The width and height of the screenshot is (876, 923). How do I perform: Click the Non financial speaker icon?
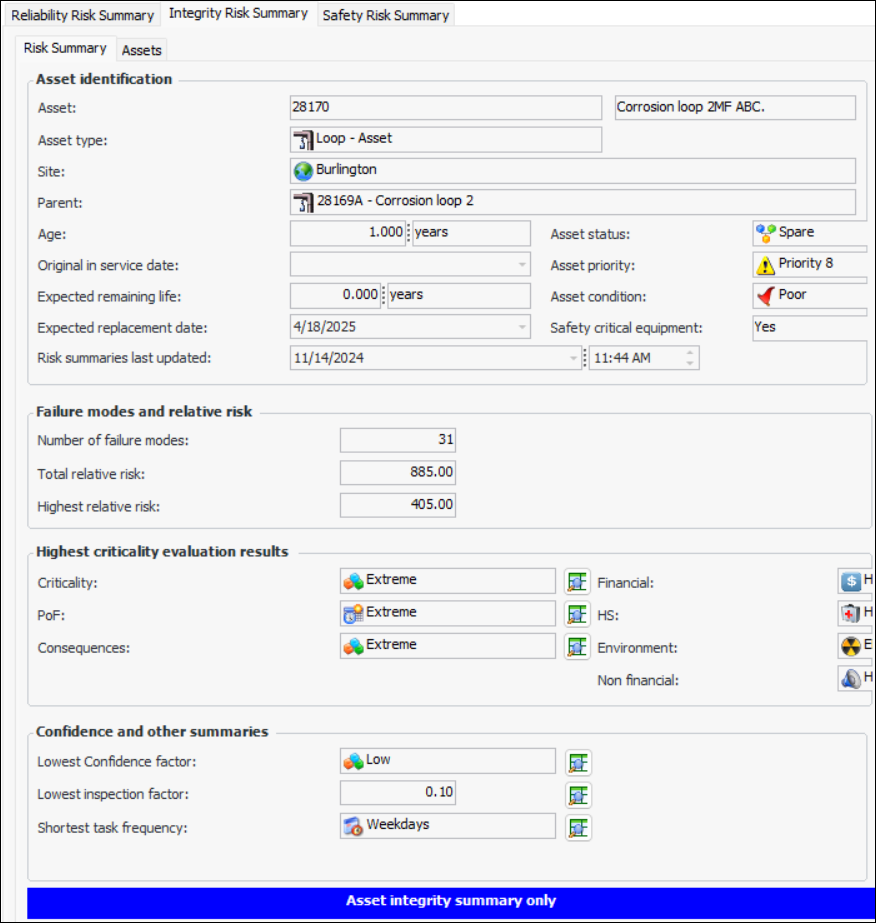[x=851, y=679]
